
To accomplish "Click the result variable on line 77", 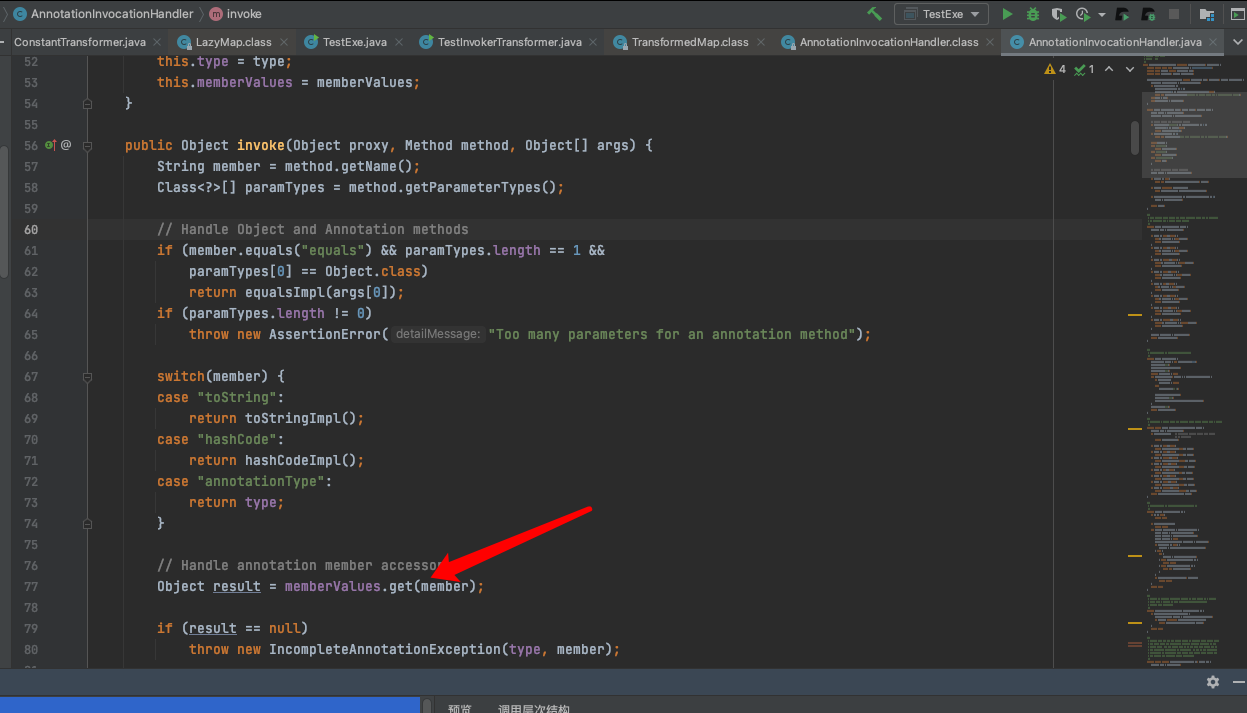I will pyautogui.click(x=237, y=586).
